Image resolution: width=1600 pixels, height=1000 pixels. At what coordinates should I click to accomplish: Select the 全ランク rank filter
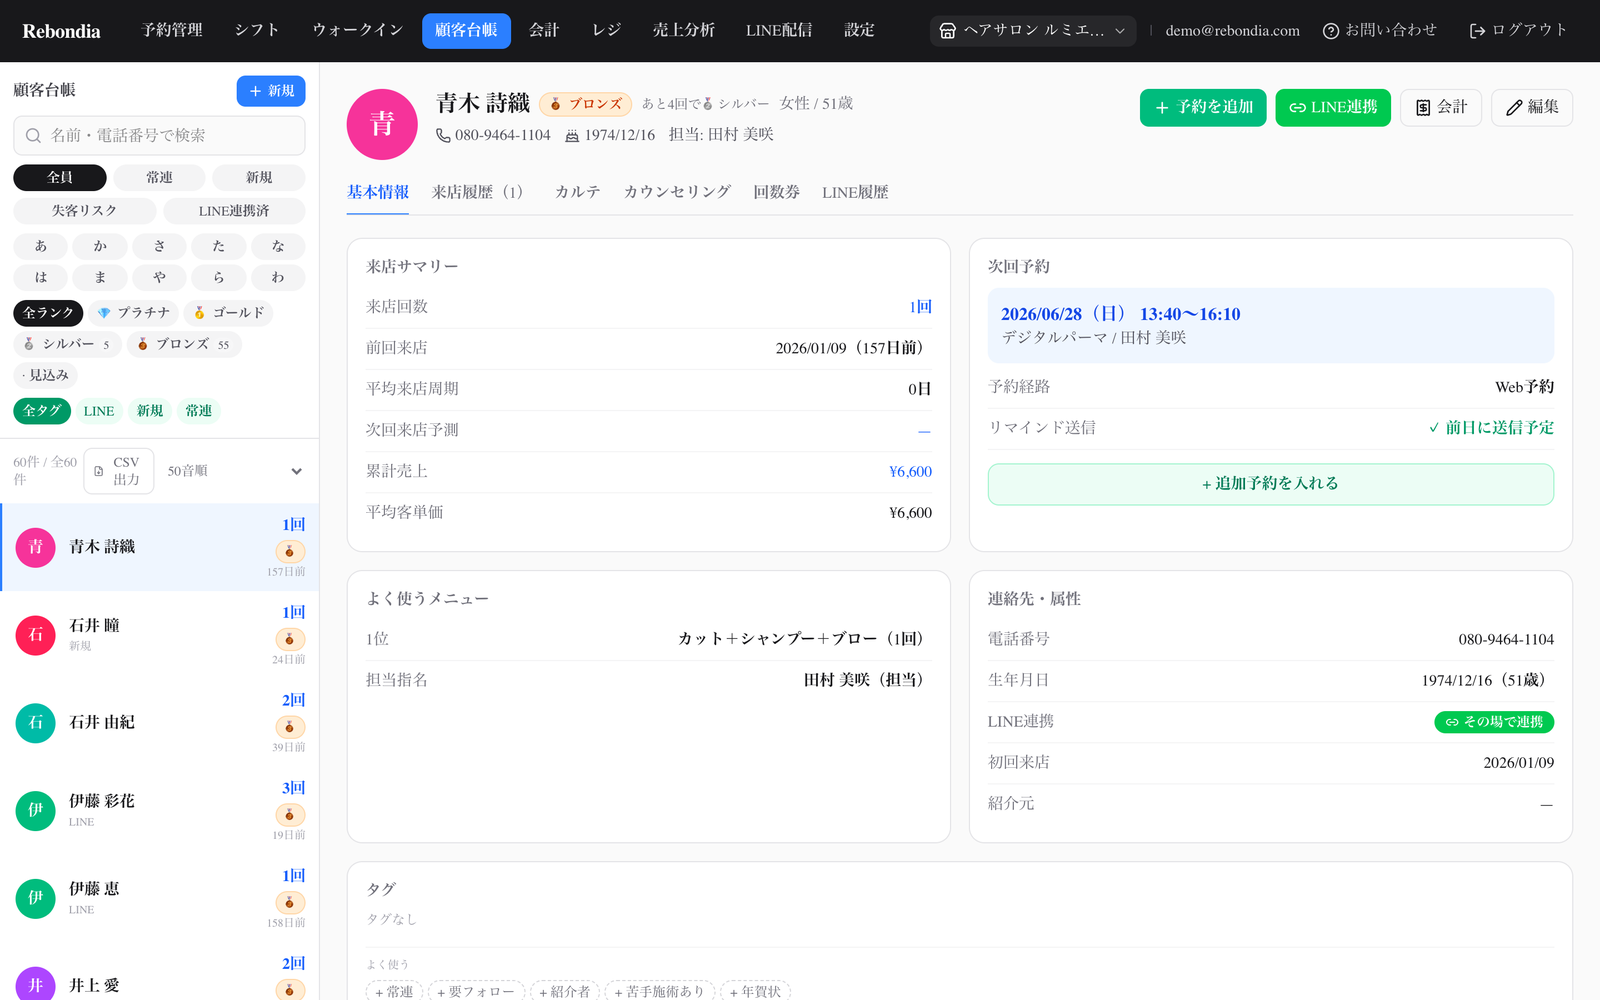[x=48, y=313]
